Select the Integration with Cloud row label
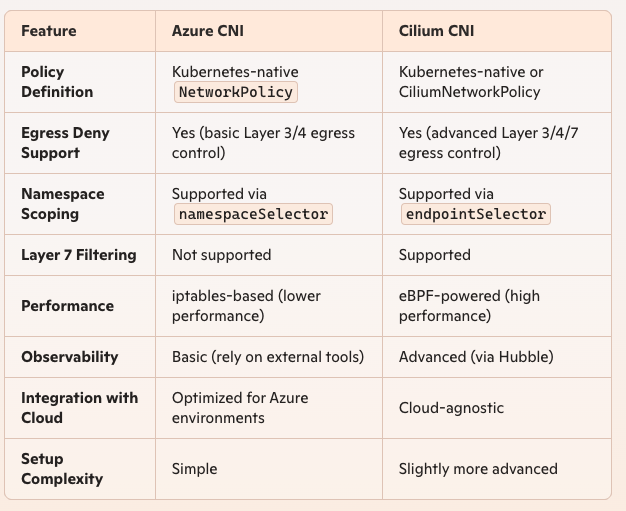The width and height of the screenshot is (626, 511). (79, 408)
